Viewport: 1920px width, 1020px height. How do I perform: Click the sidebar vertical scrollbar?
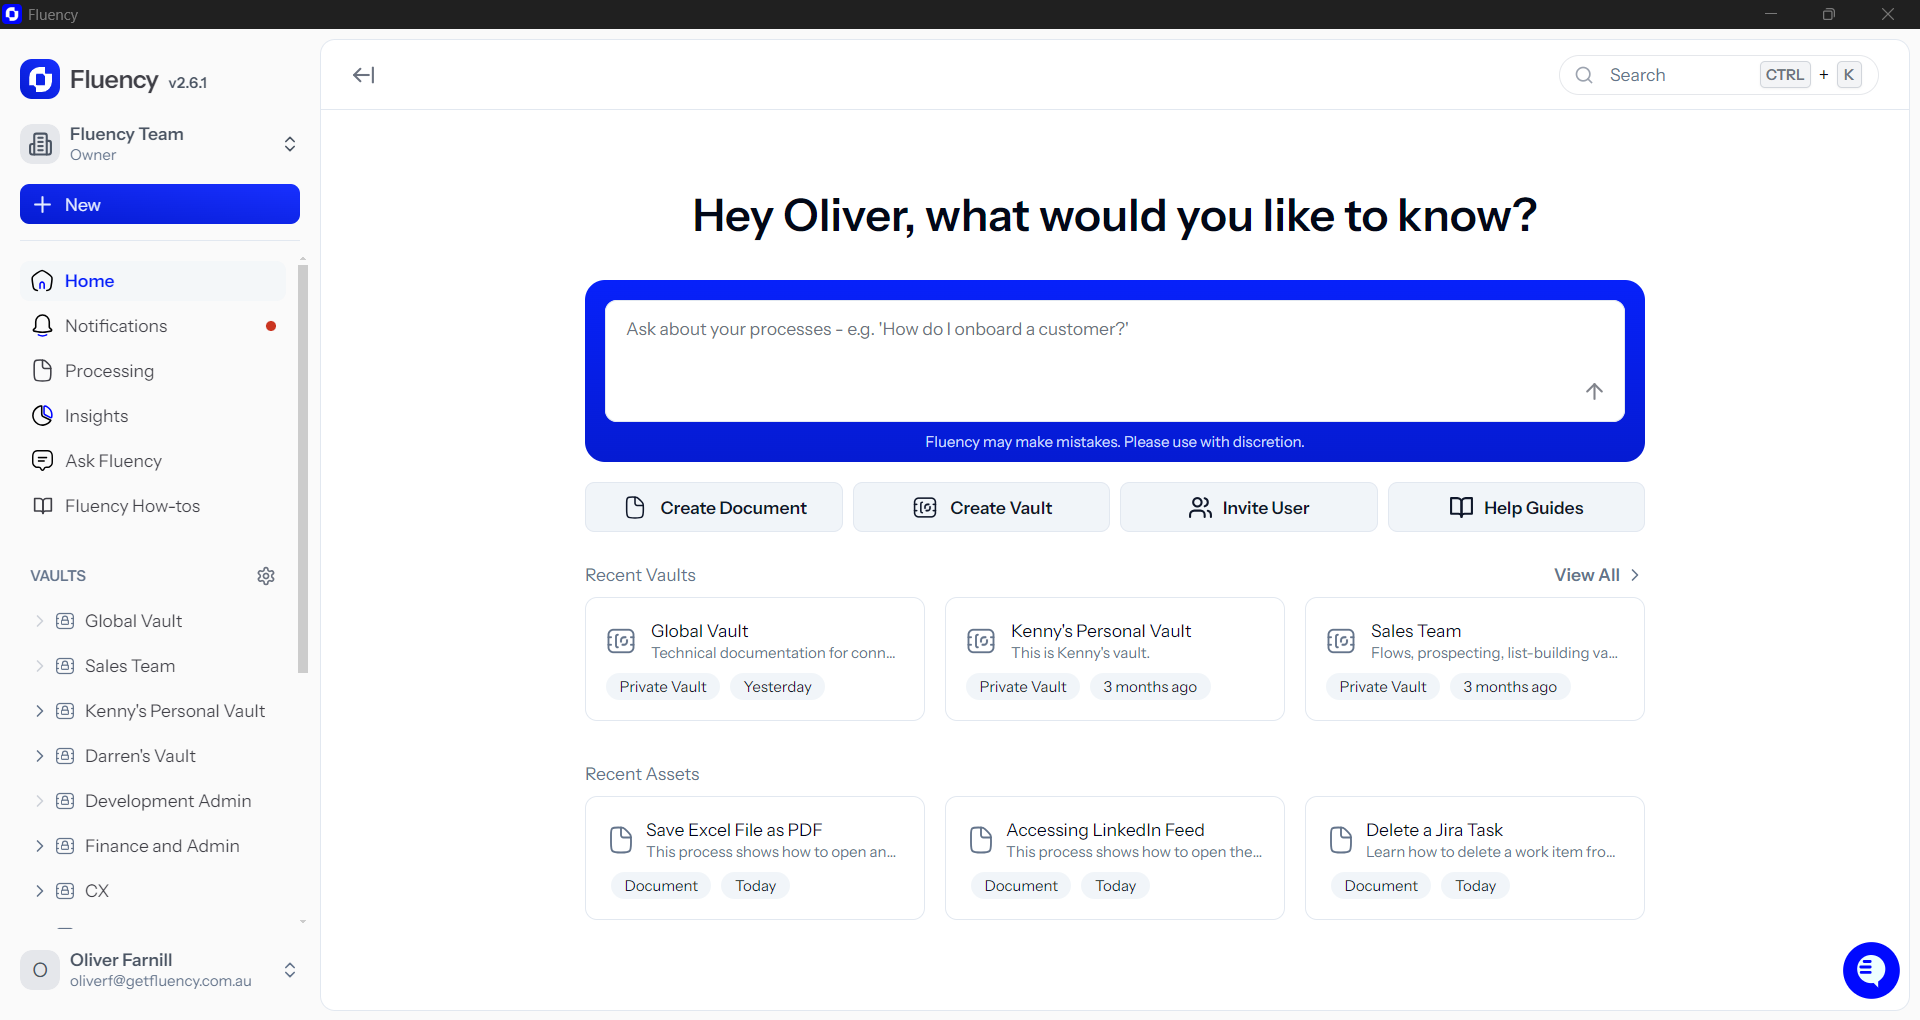tap(303, 468)
